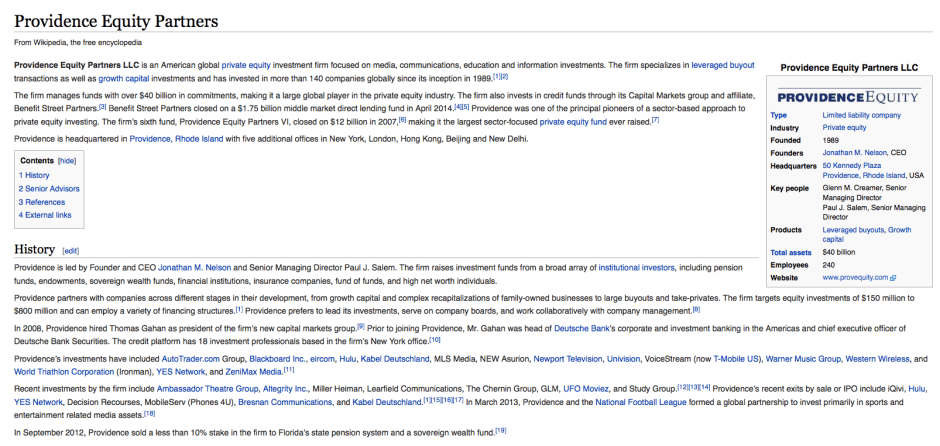Hide the Contents table
The height and width of the screenshot is (446, 940).
point(66,160)
